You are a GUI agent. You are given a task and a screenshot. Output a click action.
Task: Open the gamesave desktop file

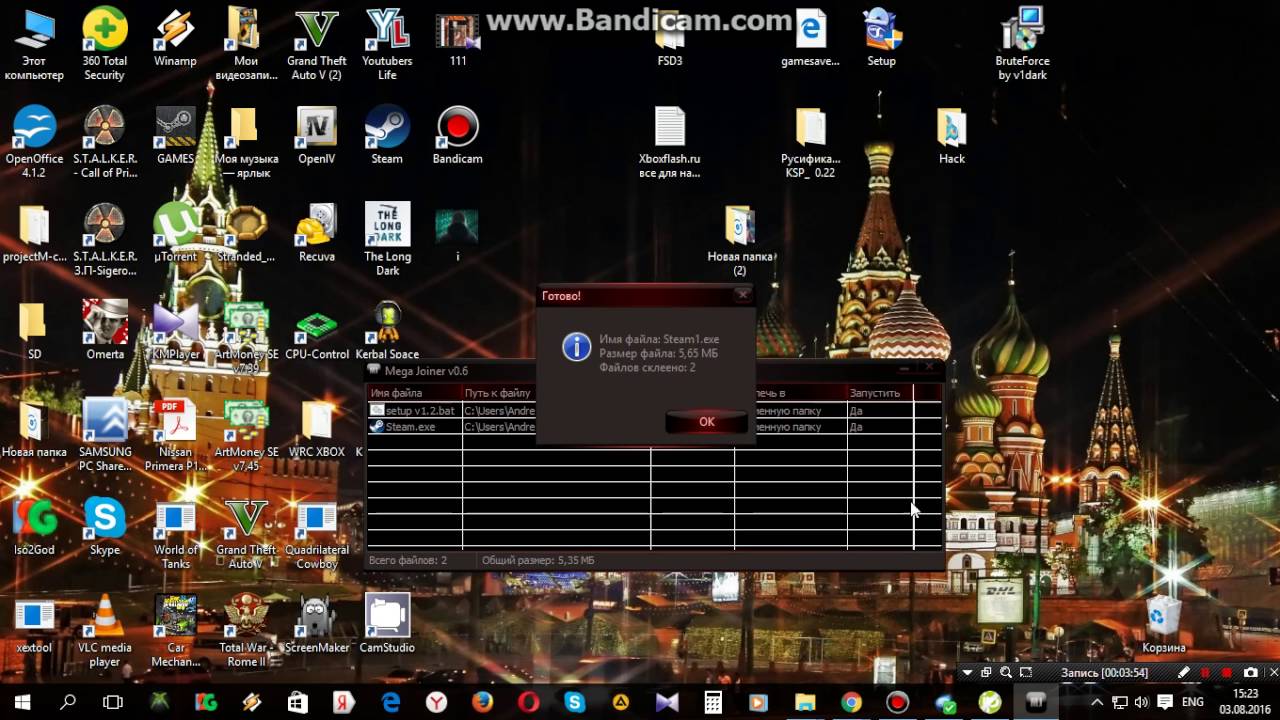click(x=810, y=38)
